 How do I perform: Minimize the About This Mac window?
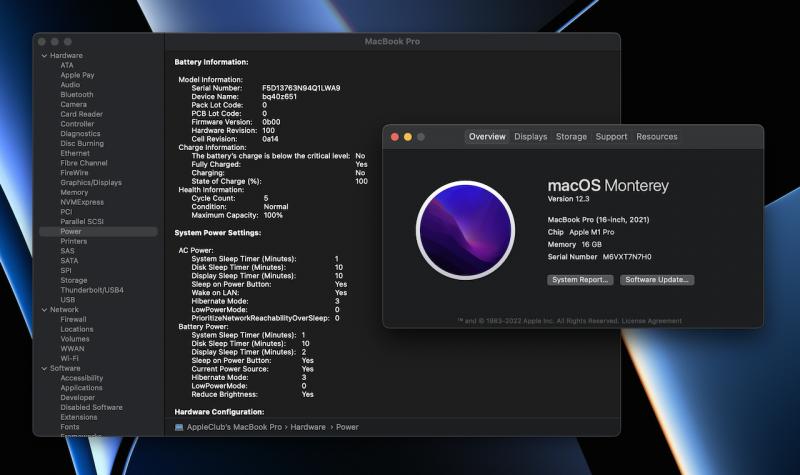click(407, 137)
